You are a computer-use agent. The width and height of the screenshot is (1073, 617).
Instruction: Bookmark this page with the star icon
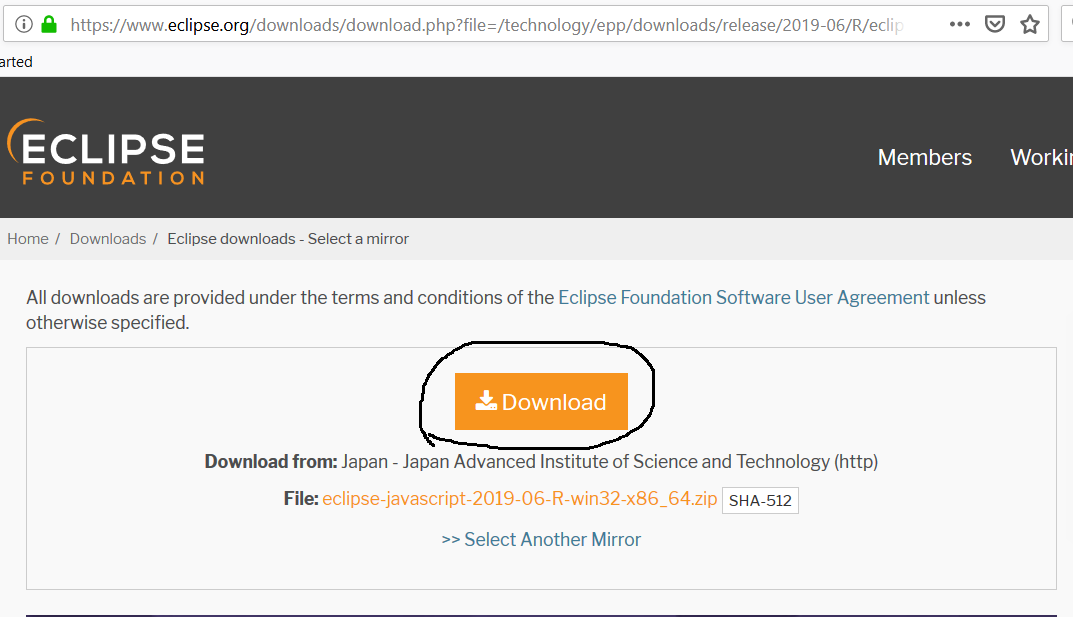[1029, 25]
